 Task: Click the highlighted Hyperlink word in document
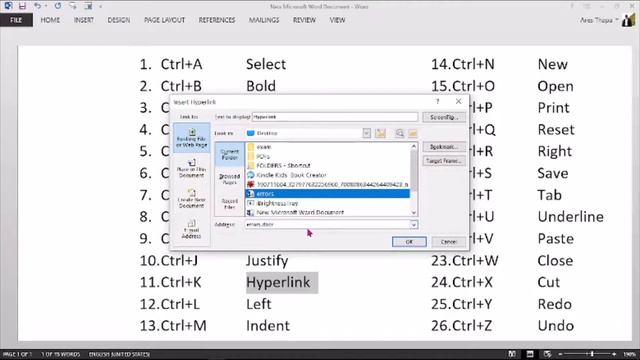(x=278, y=282)
